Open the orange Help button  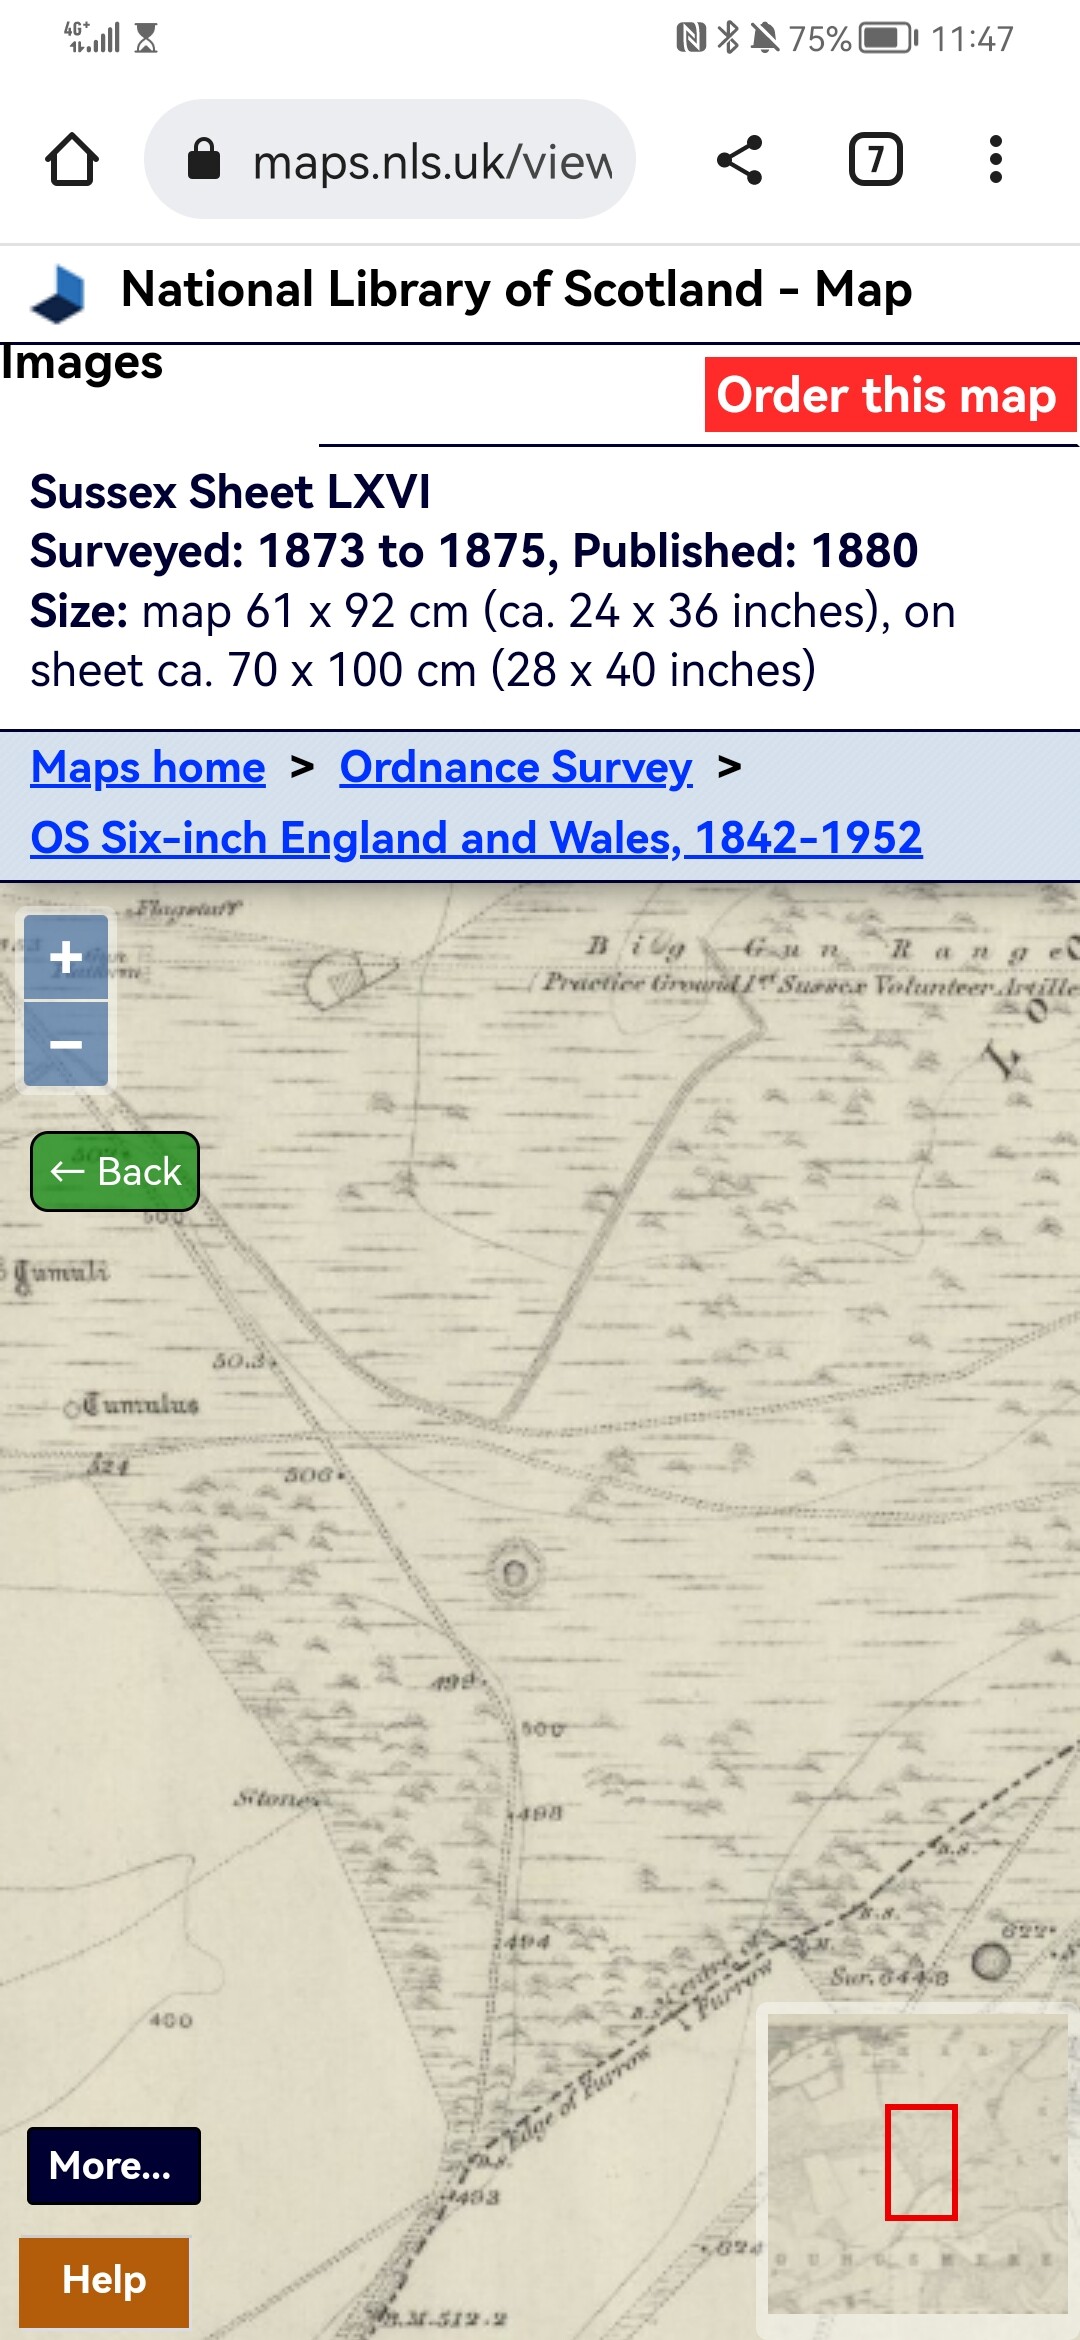point(104,2281)
